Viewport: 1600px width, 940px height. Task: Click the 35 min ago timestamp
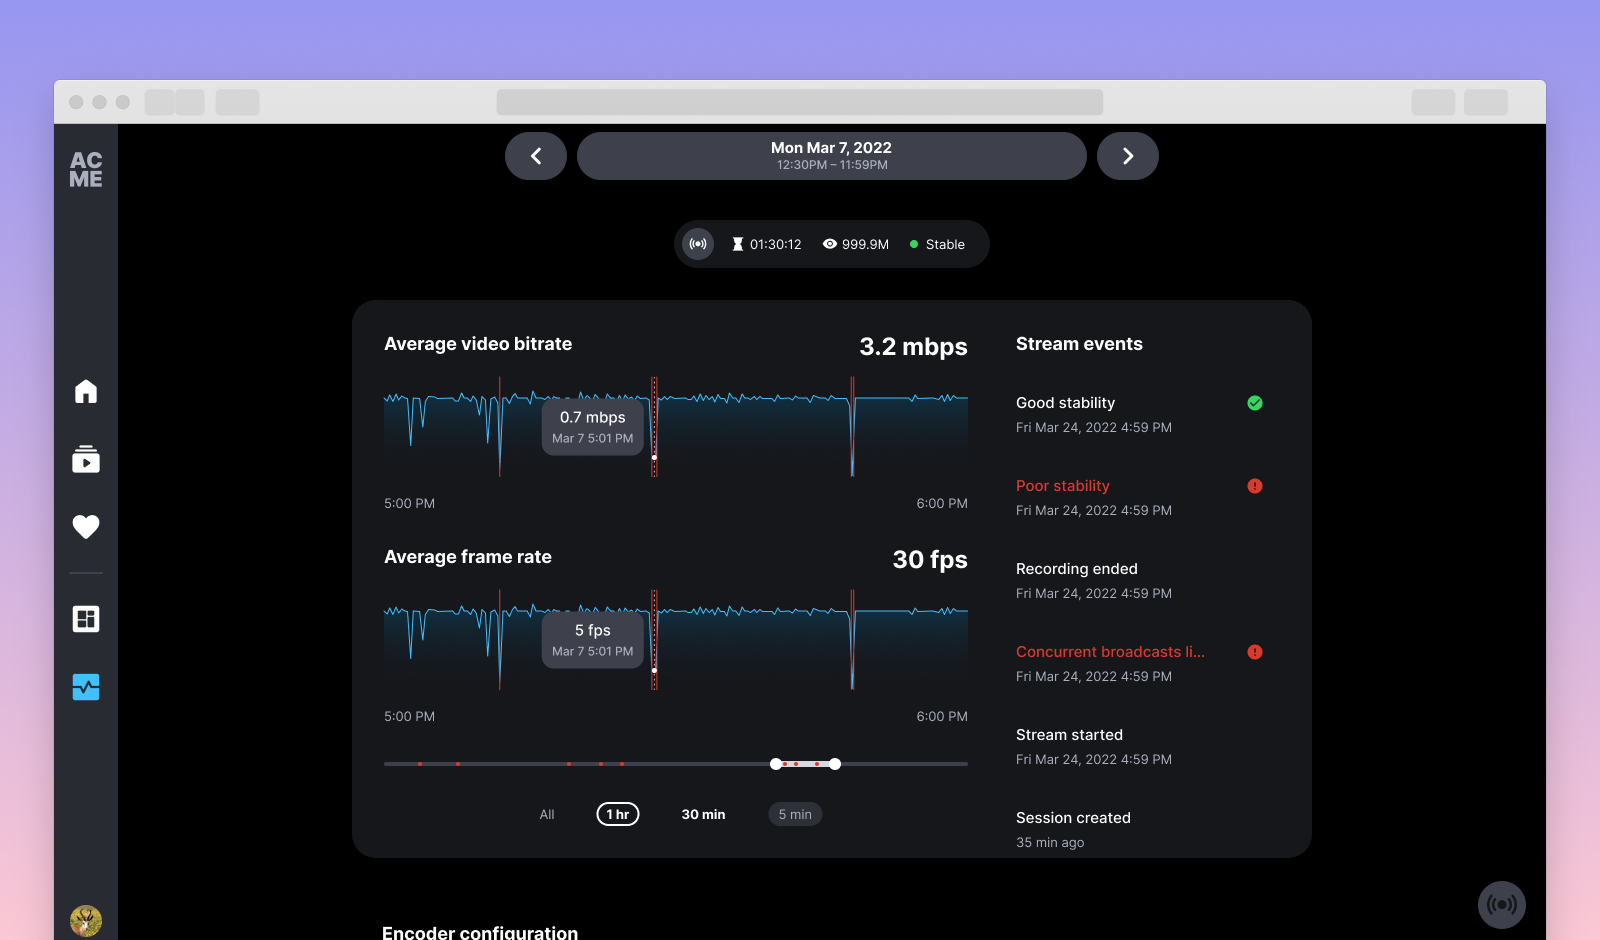(x=1050, y=843)
